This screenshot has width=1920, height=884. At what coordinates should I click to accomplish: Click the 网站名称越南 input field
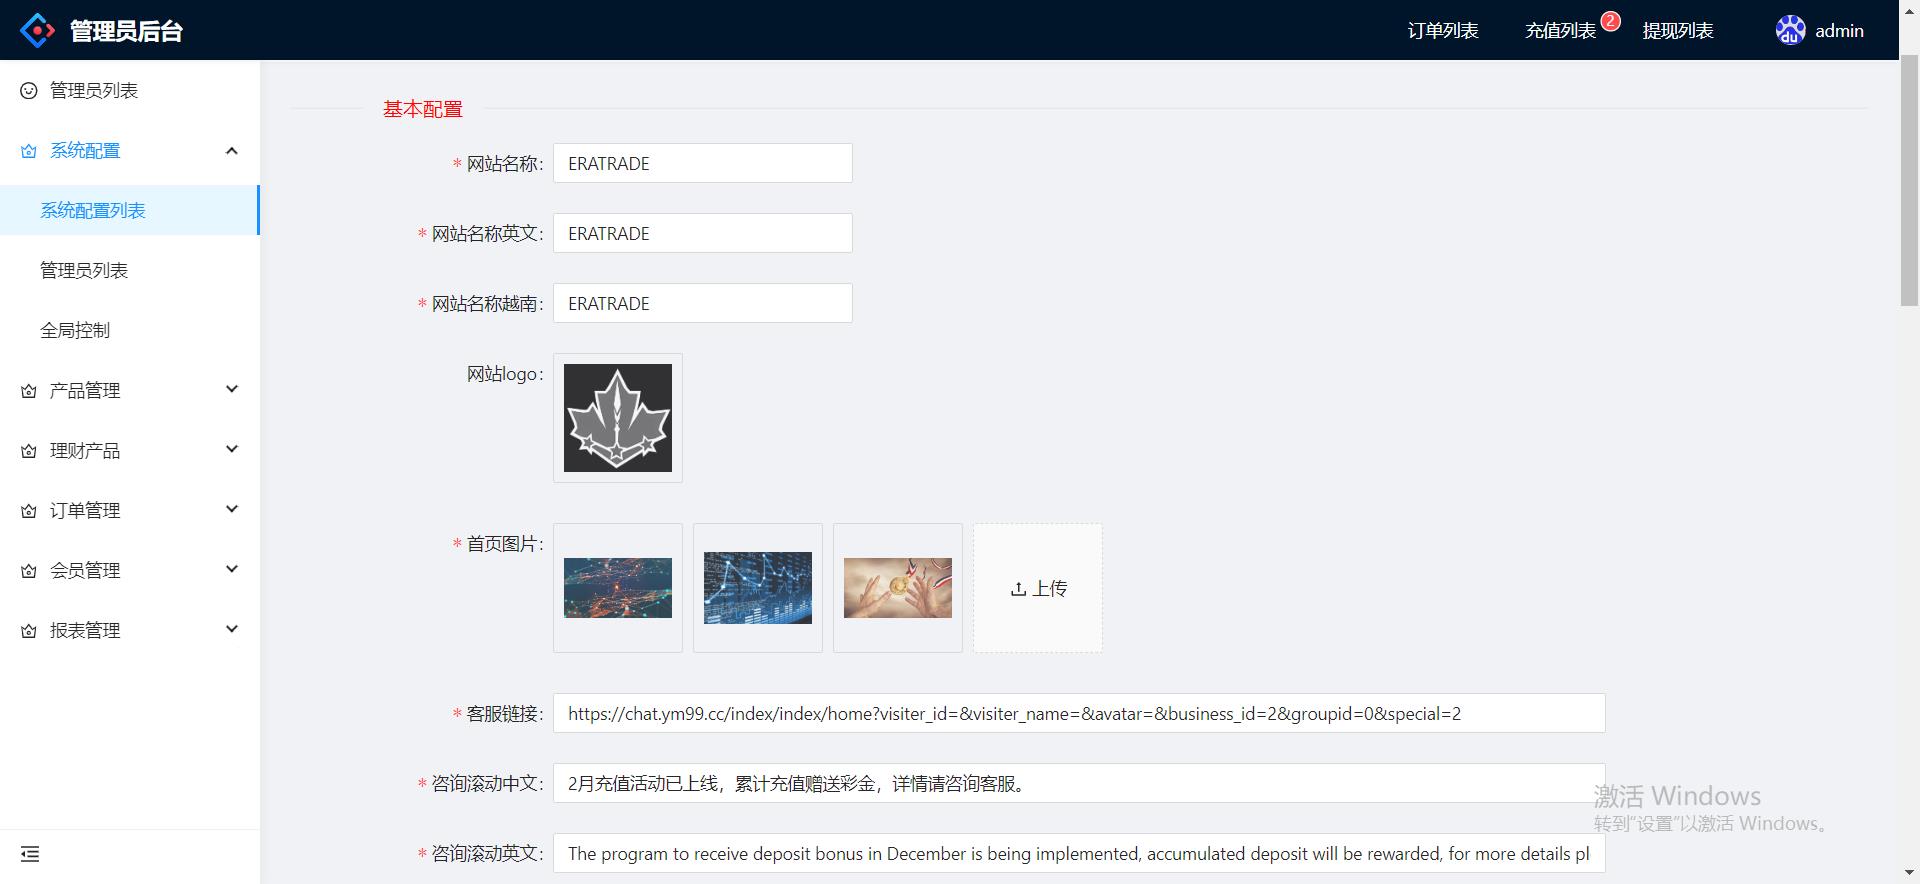point(703,303)
